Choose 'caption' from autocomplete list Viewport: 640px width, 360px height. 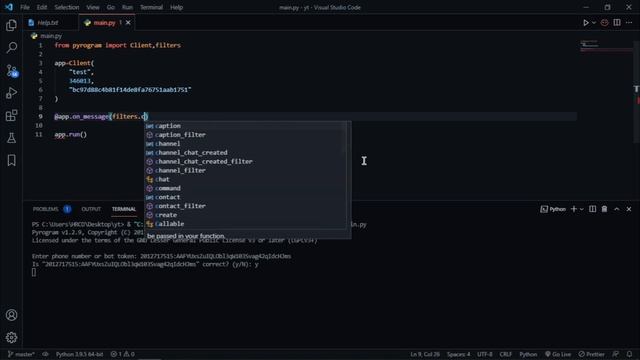click(x=245, y=126)
